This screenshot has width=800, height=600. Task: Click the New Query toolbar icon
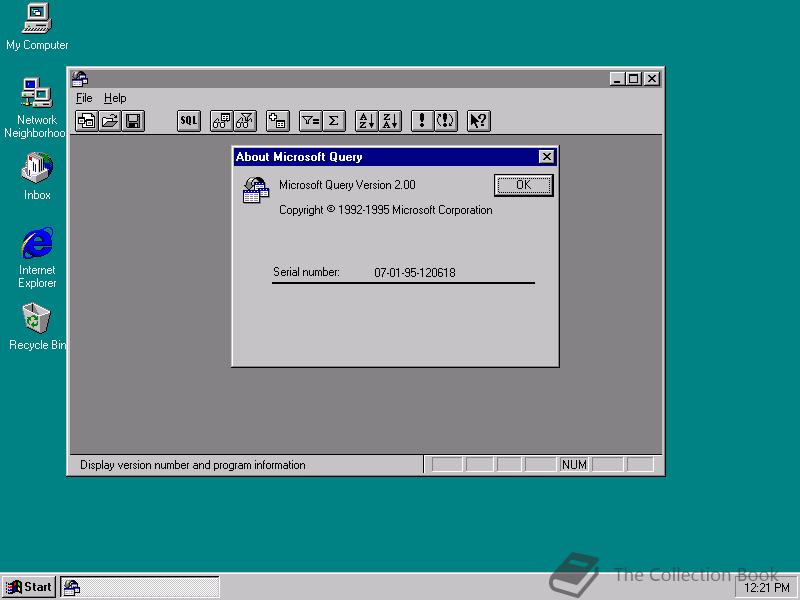pyautogui.click(x=87, y=121)
